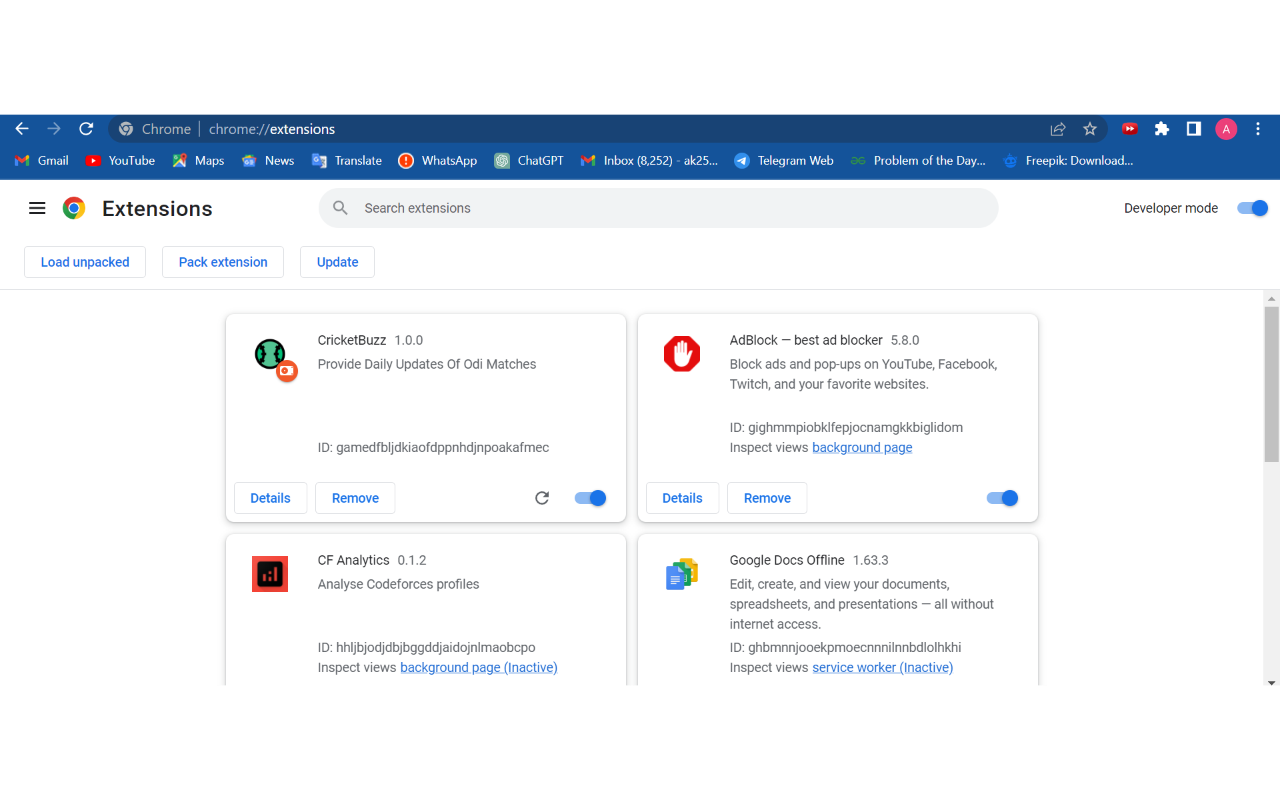
Task: Click in the Search extensions field
Action: (x=658, y=208)
